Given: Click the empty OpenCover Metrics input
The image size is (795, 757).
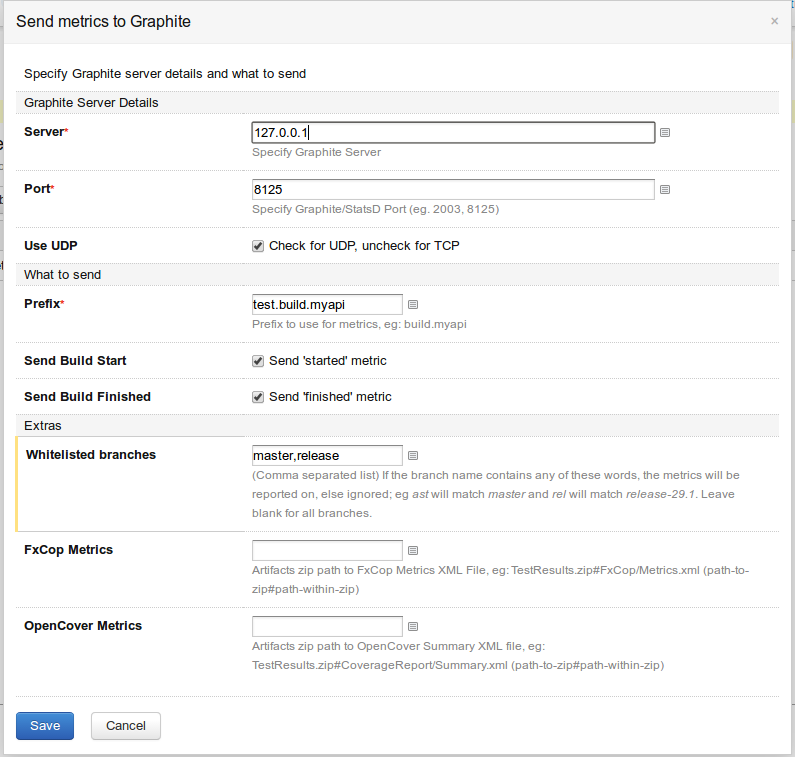Looking at the screenshot, I should 328,626.
